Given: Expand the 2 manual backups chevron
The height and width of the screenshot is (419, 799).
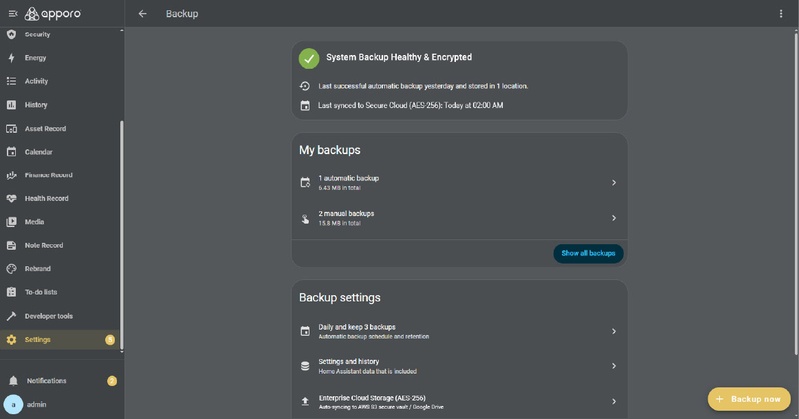Looking at the screenshot, I should [x=614, y=218].
